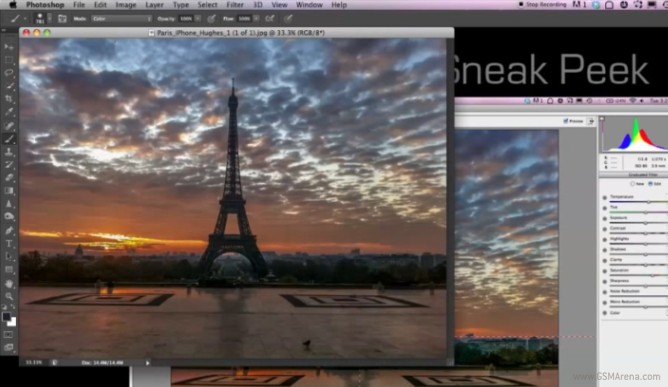Image resolution: width=668 pixels, height=387 pixels.
Task: Select the Move tool
Action: point(9,47)
